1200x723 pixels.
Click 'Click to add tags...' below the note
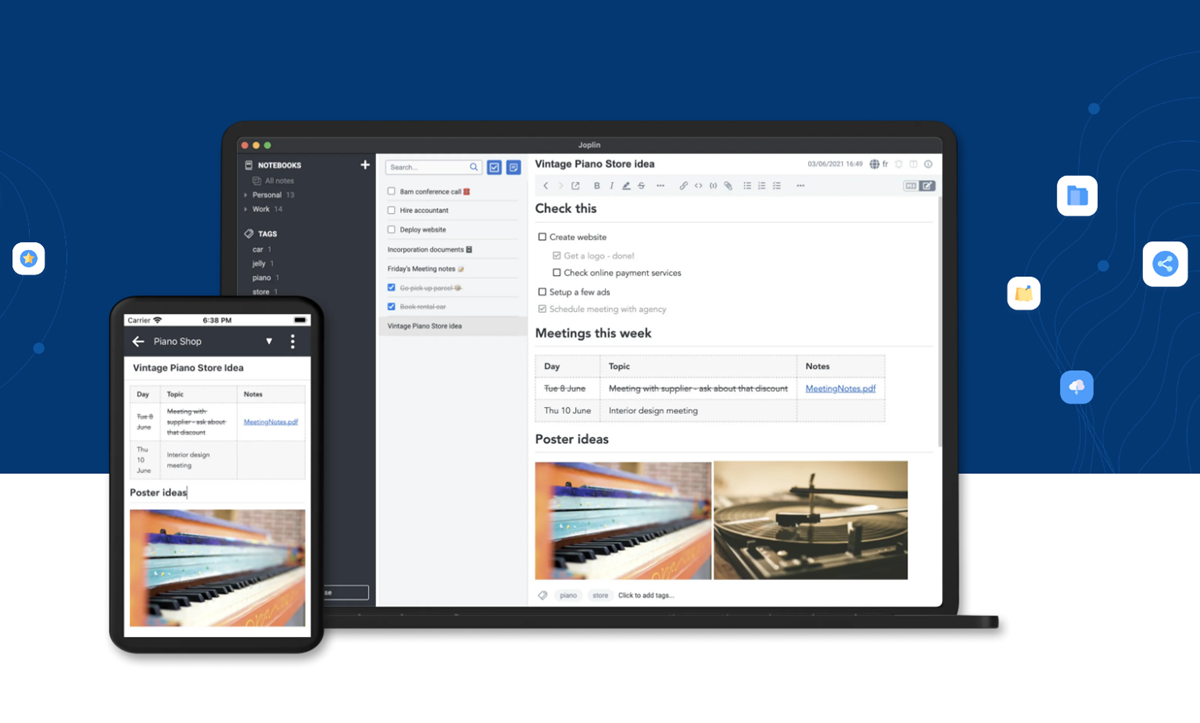(646, 596)
